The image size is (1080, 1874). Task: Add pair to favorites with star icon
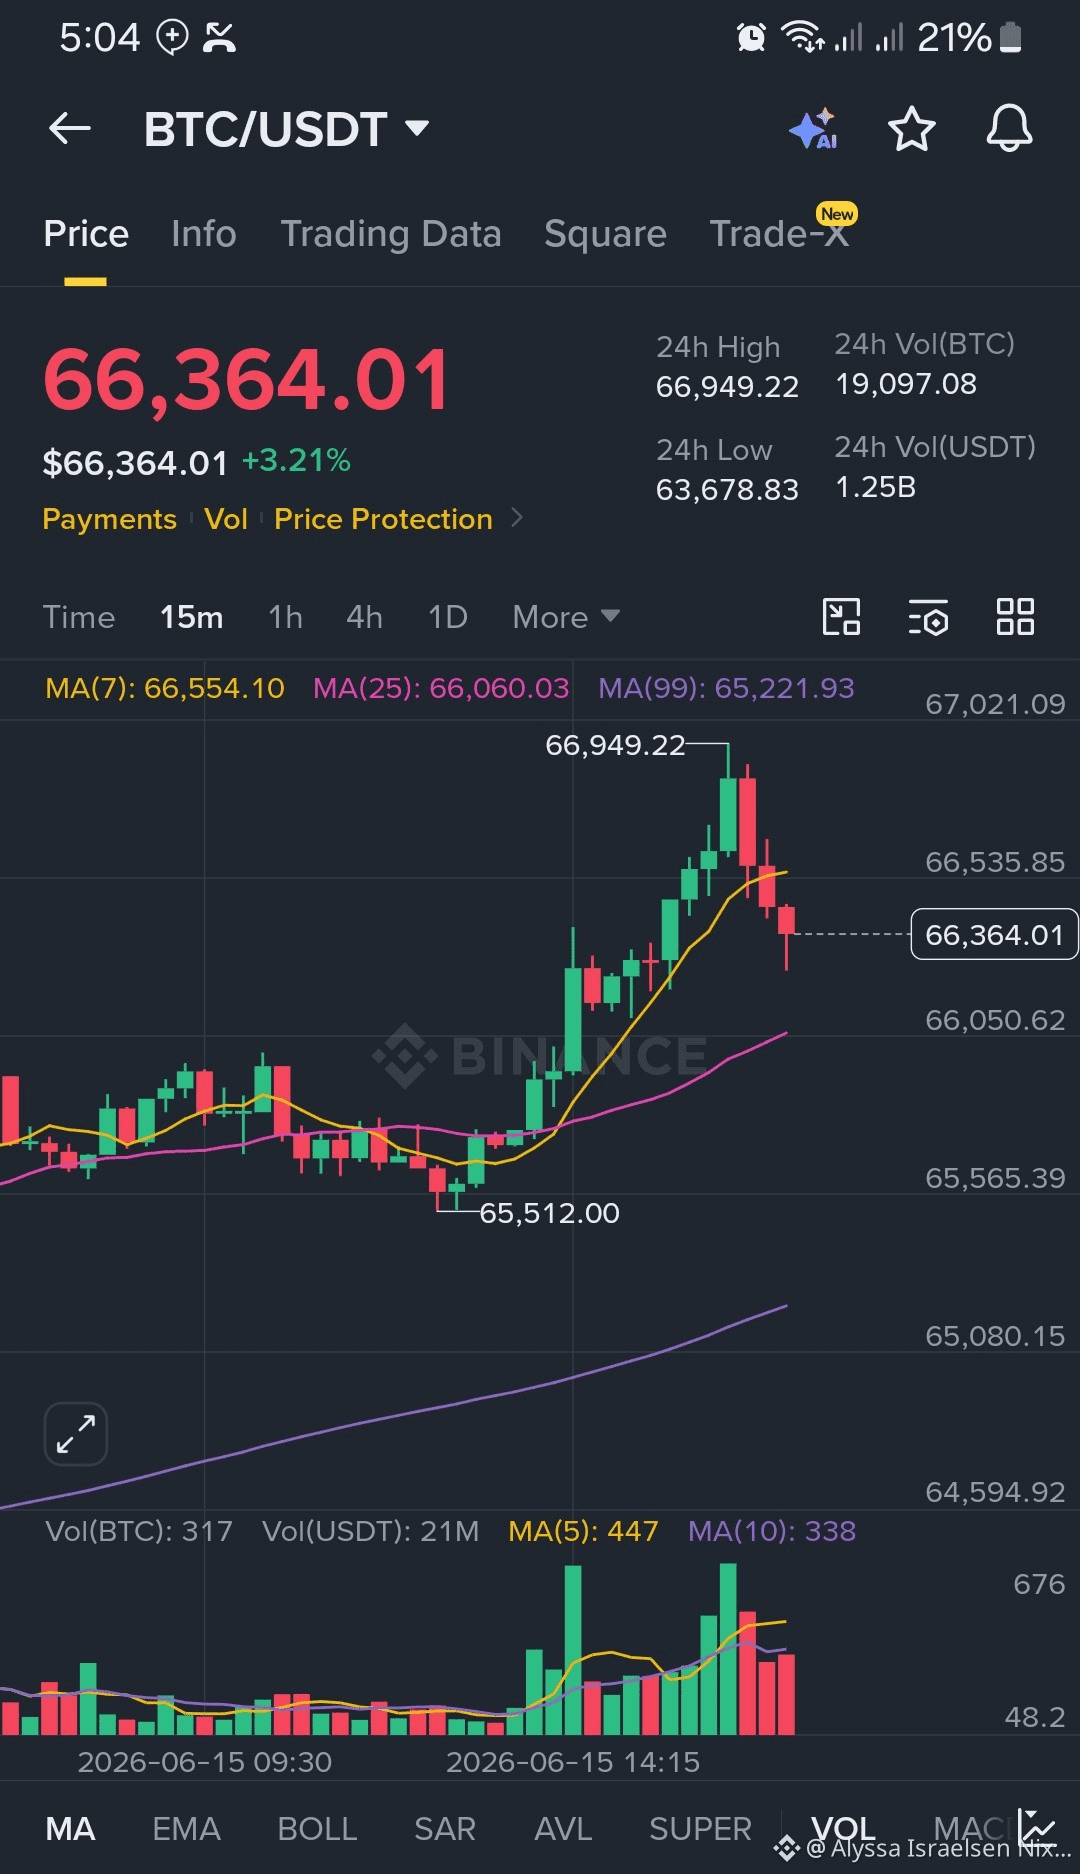click(x=911, y=129)
